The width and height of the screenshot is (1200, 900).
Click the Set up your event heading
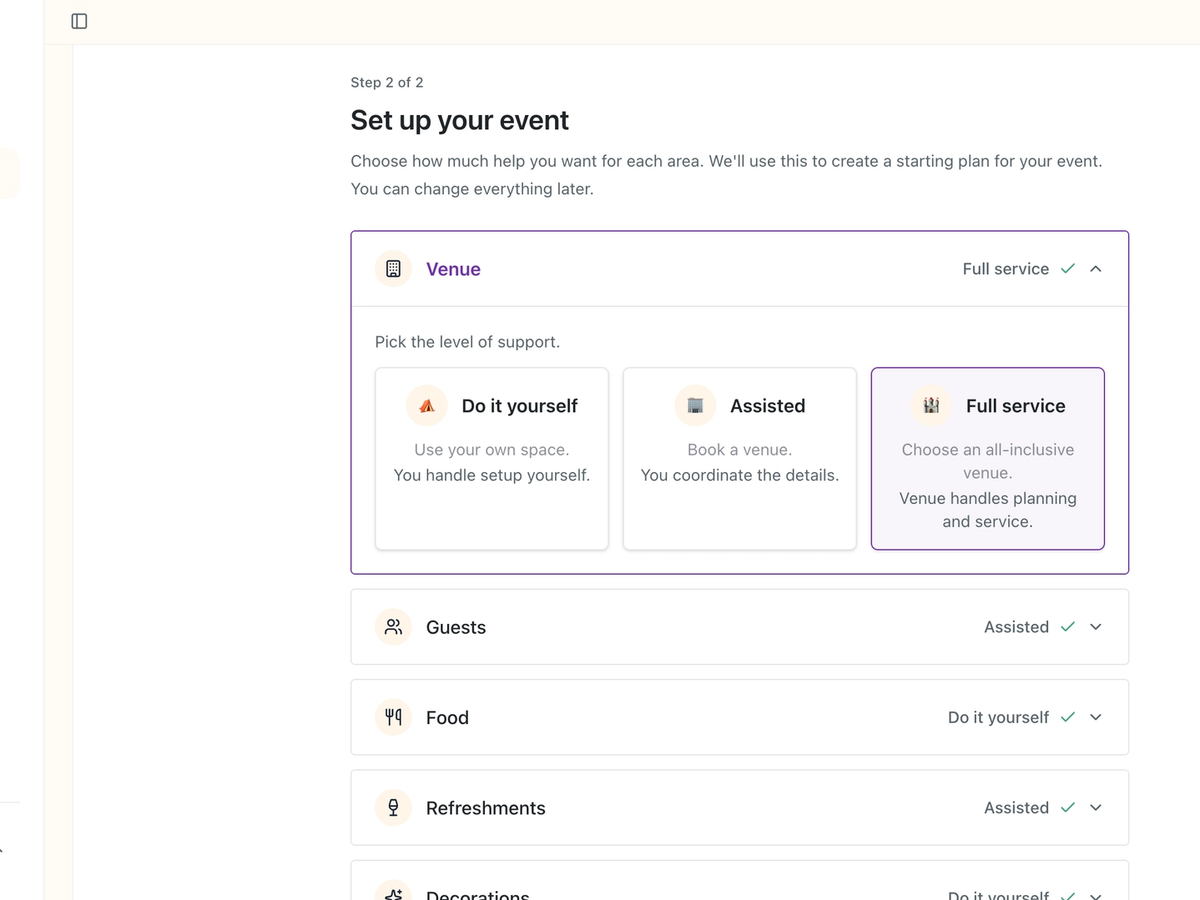tap(459, 120)
